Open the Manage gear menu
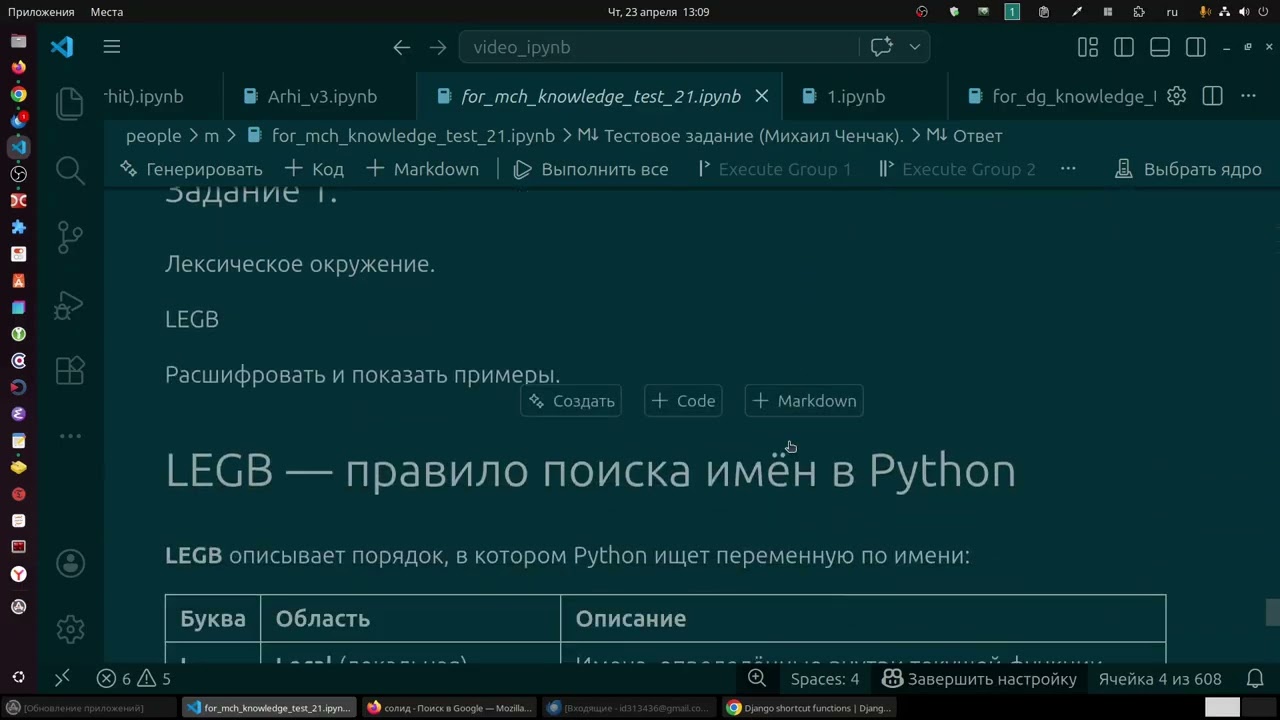Image resolution: width=1280 pixels, height=720 pixels. pyautogui.click(x=70, y=629)
